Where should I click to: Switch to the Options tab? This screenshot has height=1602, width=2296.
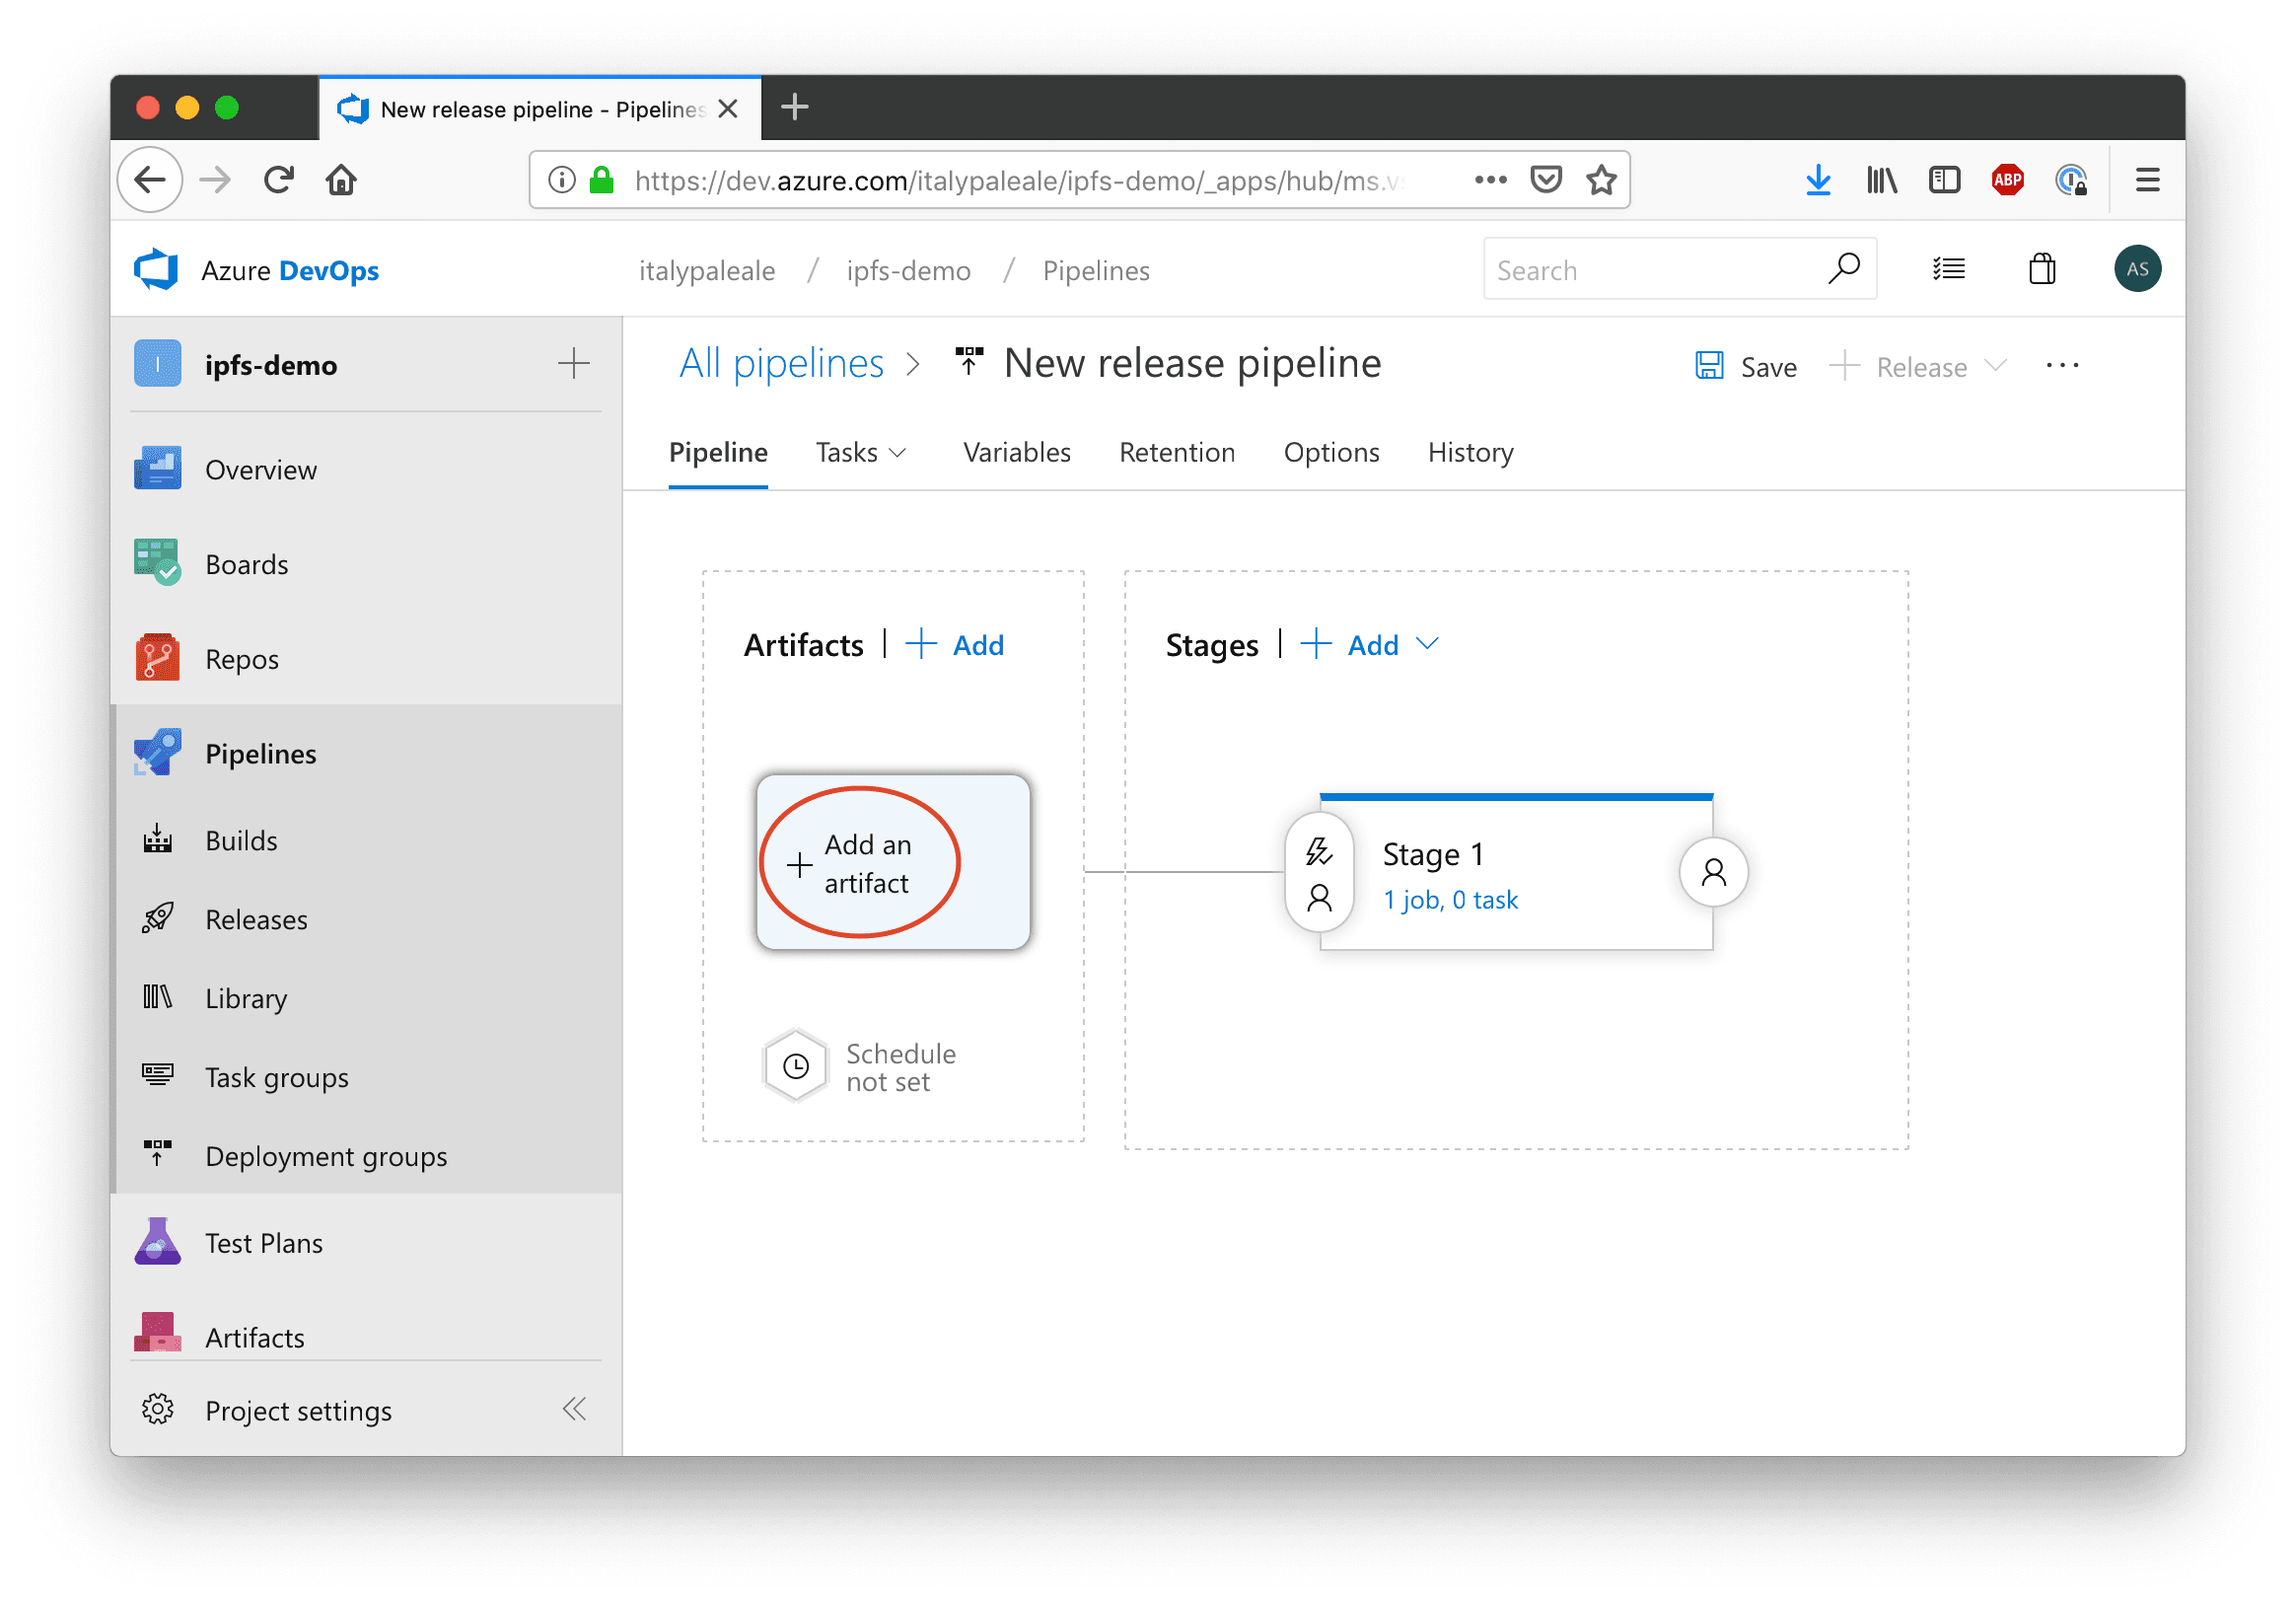click(1331, 453)
